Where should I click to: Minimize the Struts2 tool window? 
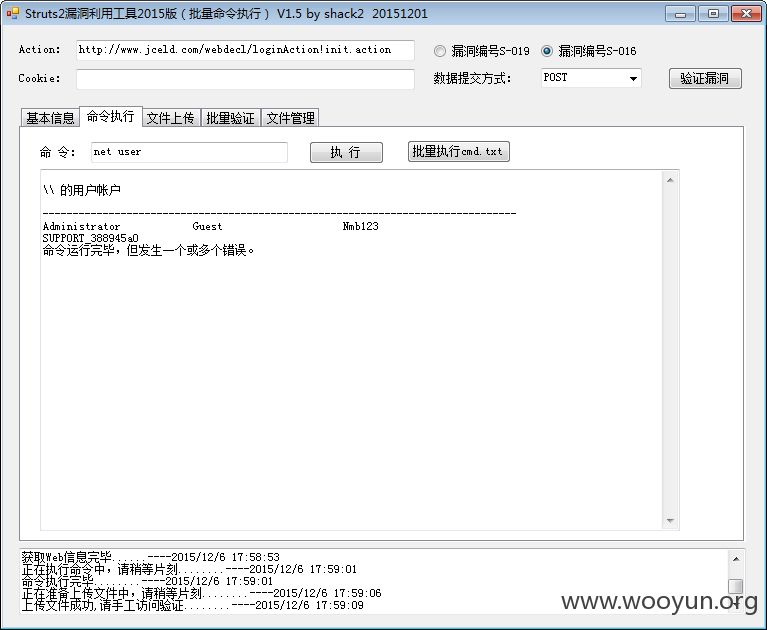[x=680, y=14]
